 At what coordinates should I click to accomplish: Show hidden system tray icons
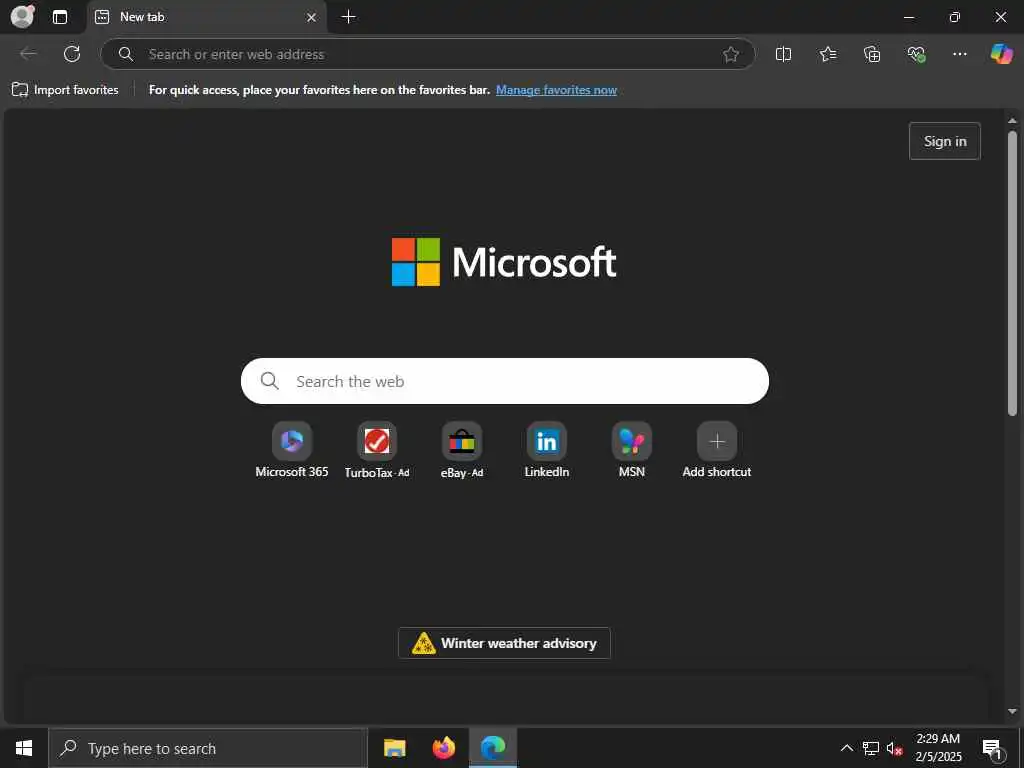point(846,748)
